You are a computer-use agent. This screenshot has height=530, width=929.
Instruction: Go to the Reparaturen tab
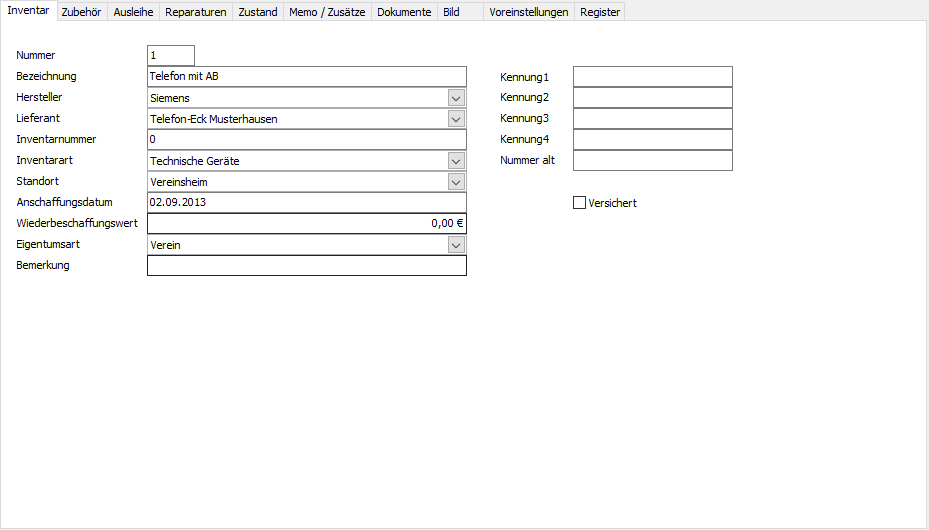(x=196, y=12)
